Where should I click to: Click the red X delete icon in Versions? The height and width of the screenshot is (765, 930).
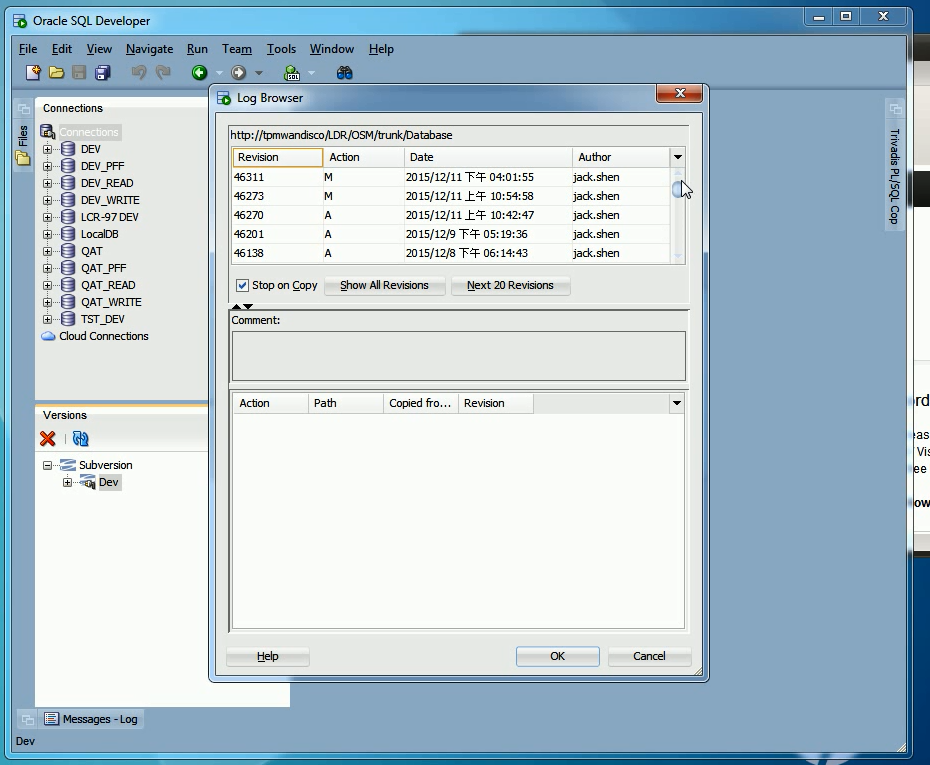pyautogui.click(x=47, y=438)
